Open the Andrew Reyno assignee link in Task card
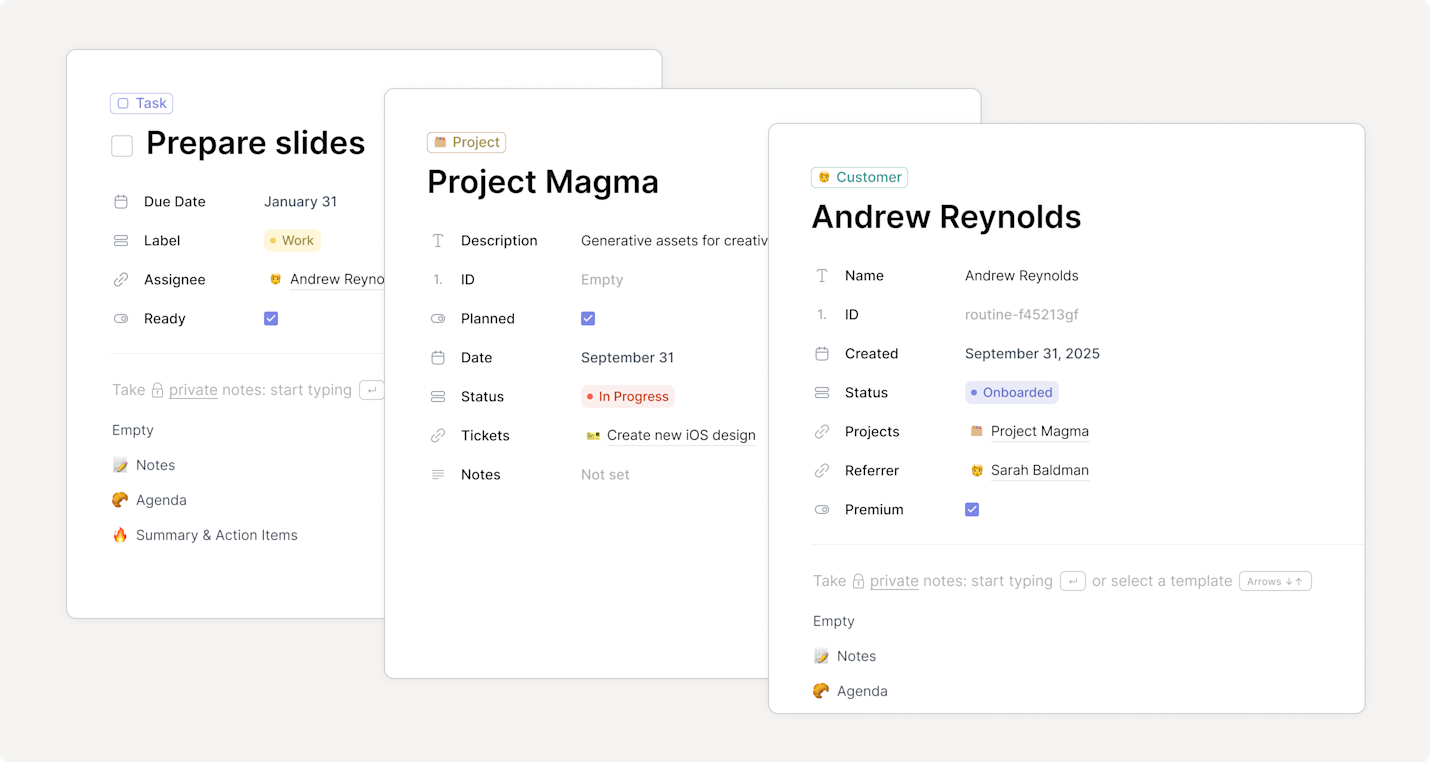 tap(327, 280)
